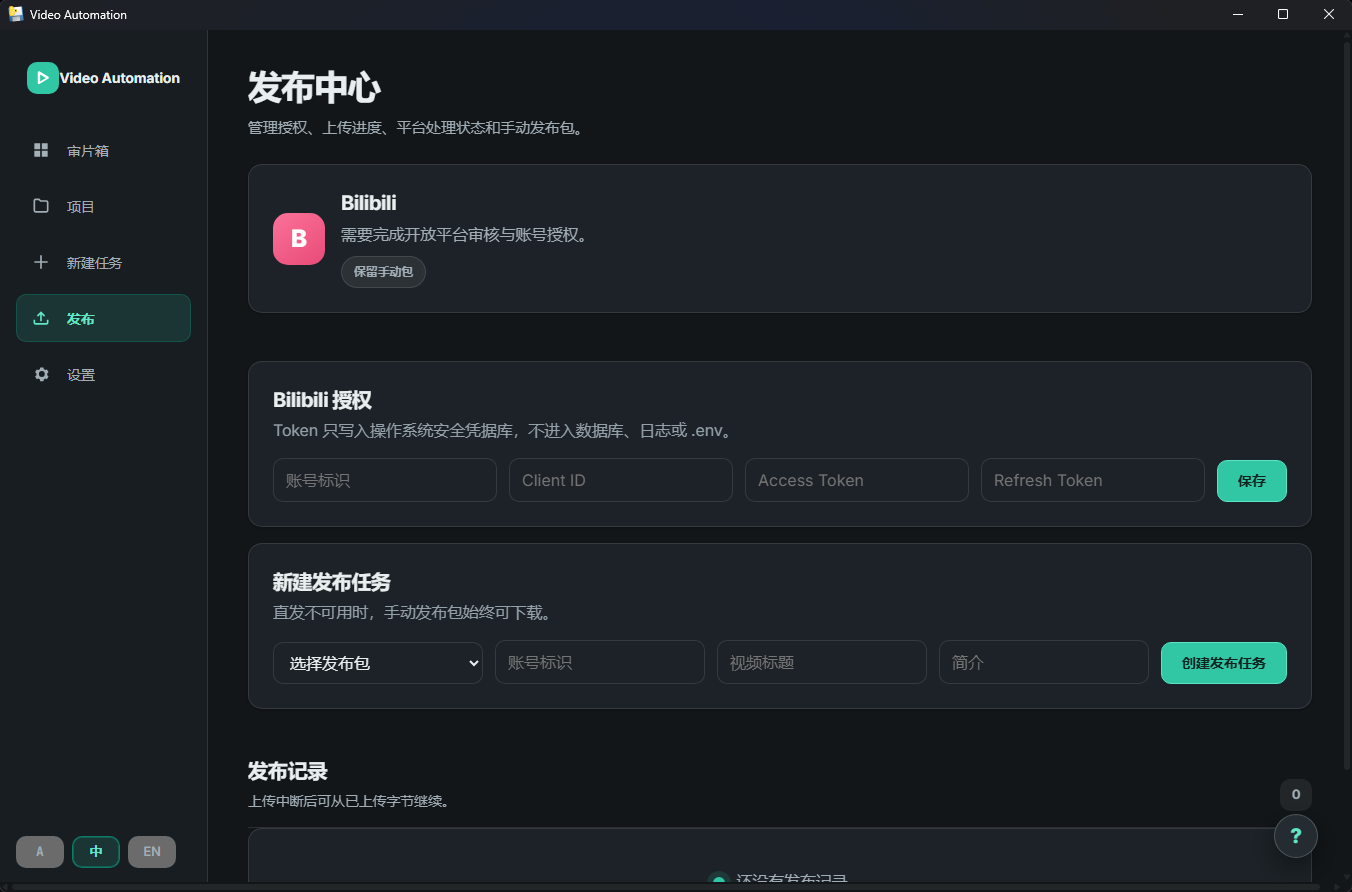The width and height of the screenshot is (1352, 892).
Task: Click the Video Automation title bar app icon
Action: point(16,14)
